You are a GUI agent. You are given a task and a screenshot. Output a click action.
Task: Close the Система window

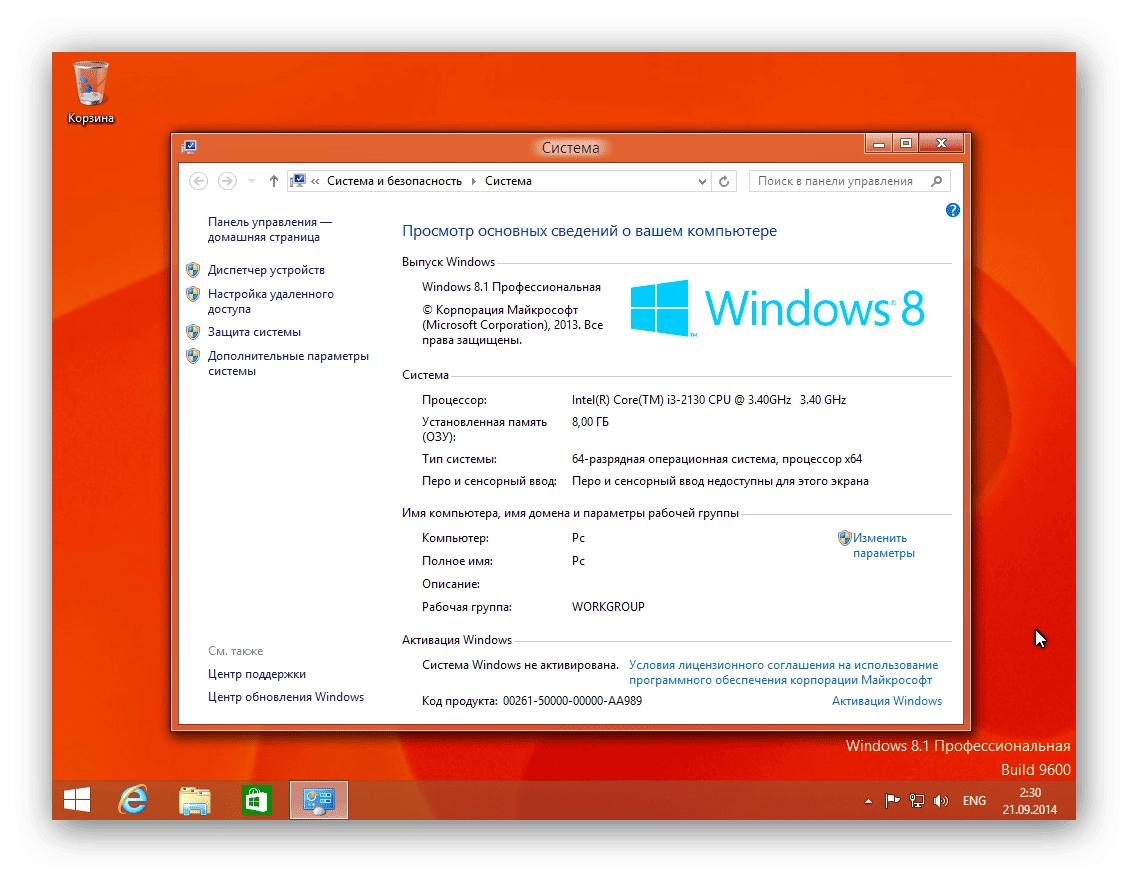pos(941,144)
